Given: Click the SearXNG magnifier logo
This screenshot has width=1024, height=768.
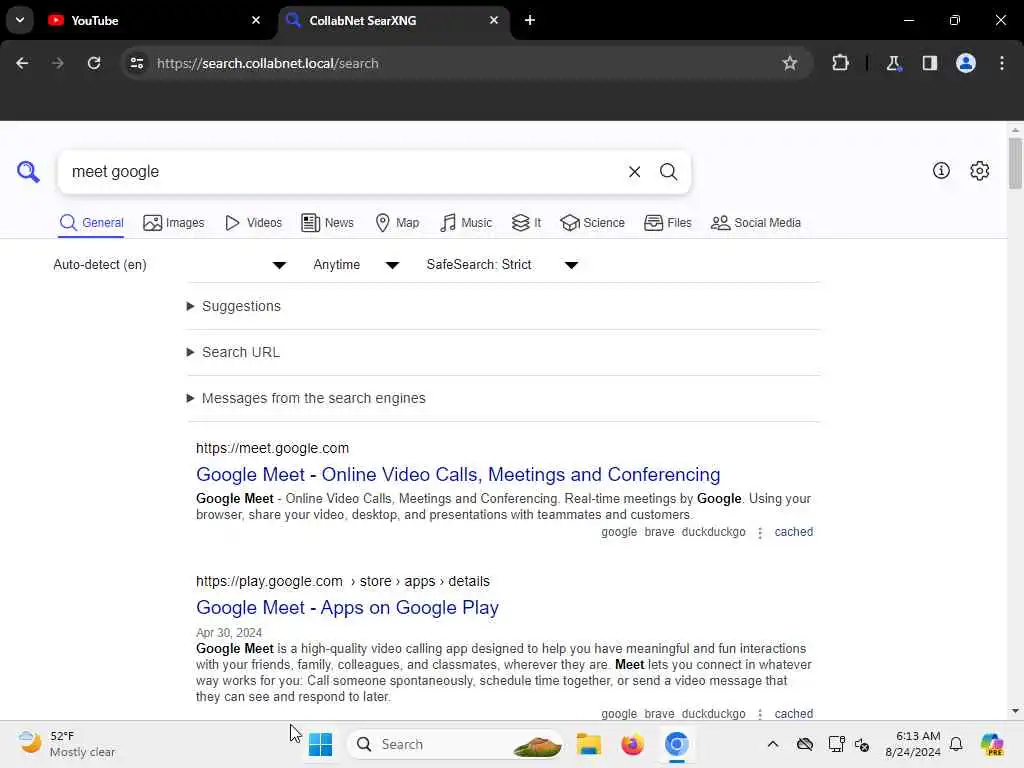Looking at the screenshot, I should pyautogui.click(x=28, y=172).
